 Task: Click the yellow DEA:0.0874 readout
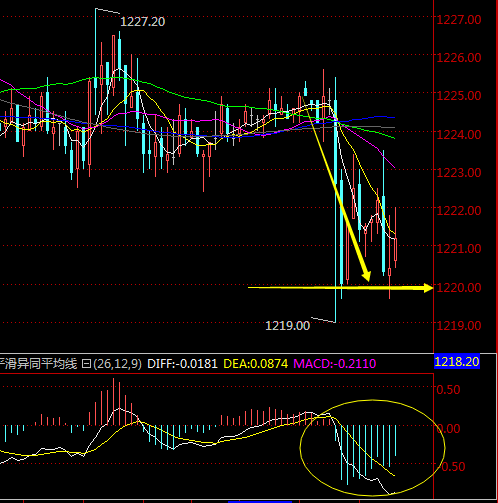pyautogui.click(x=255, y=364)
